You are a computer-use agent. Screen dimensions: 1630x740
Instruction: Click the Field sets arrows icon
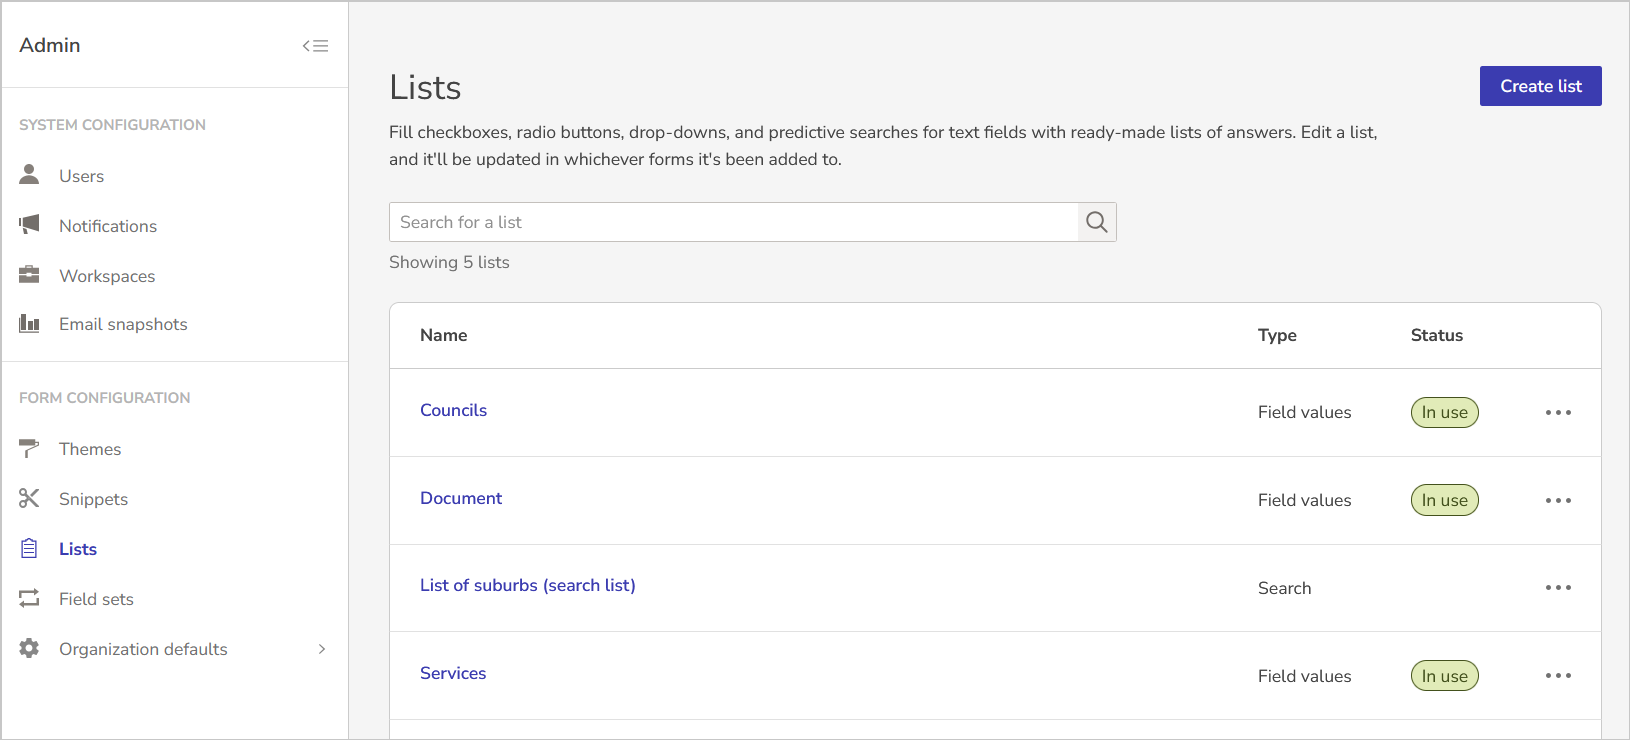click(29, 598)
